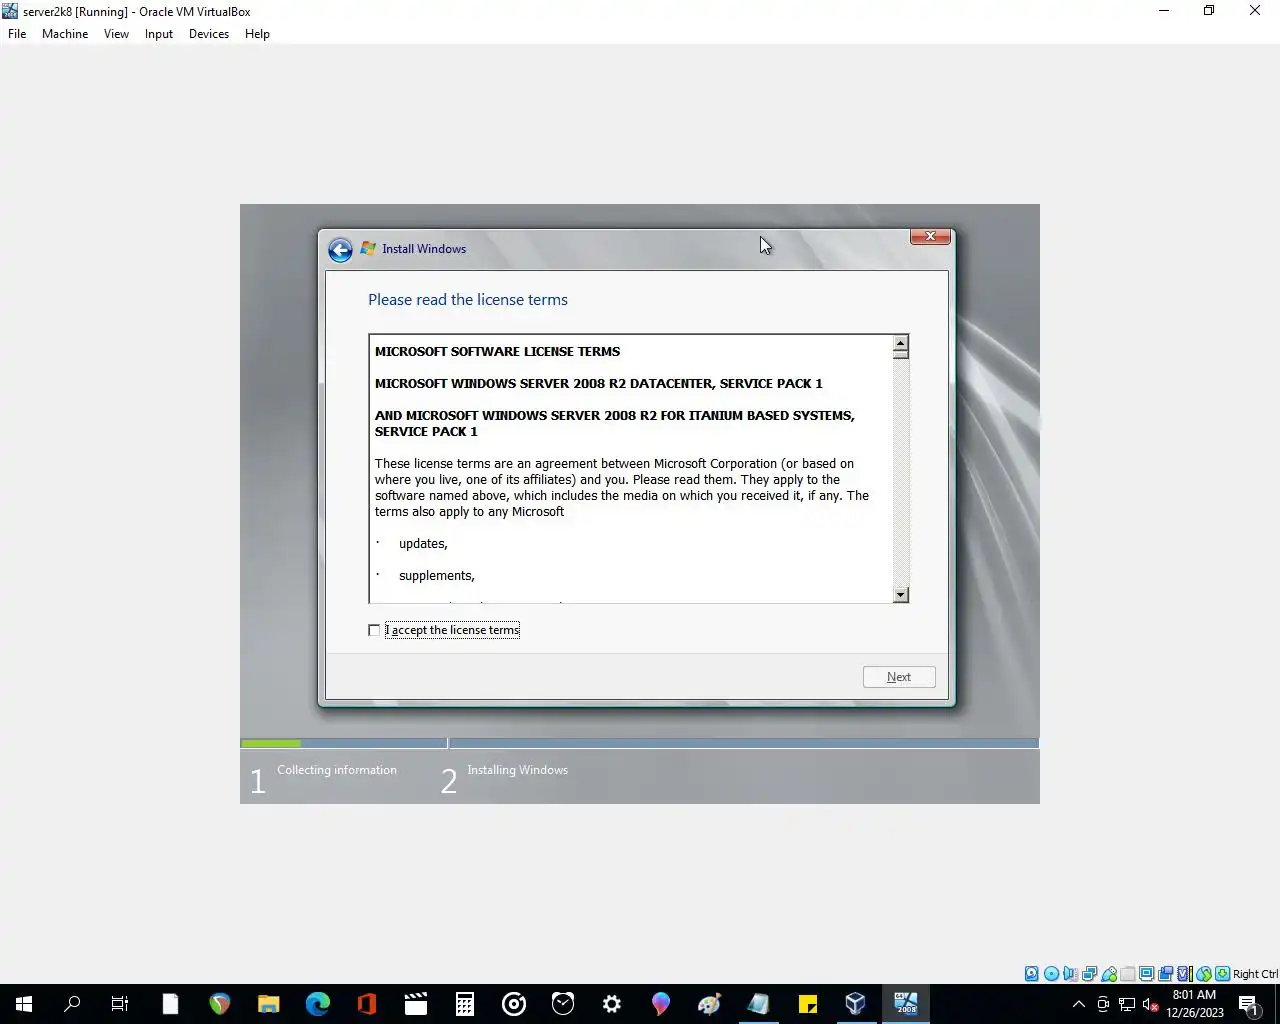Click the muted volume tray icon
The height and width of the screenshot is (1024, 1280).
pyautogui.click(x=1150, y=1004)
